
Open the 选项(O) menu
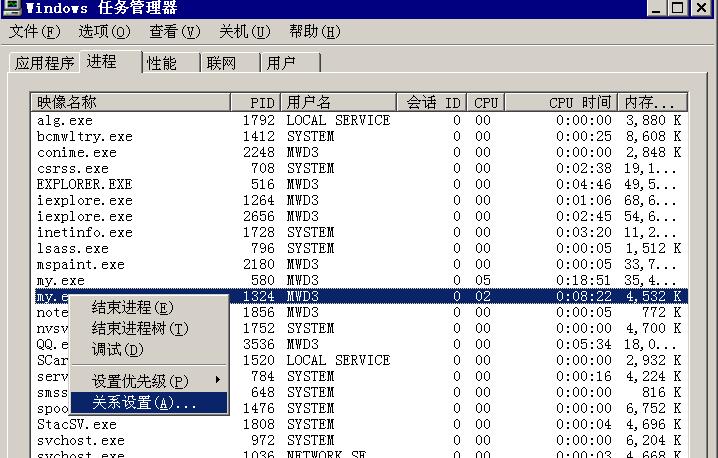click(104, 32)
